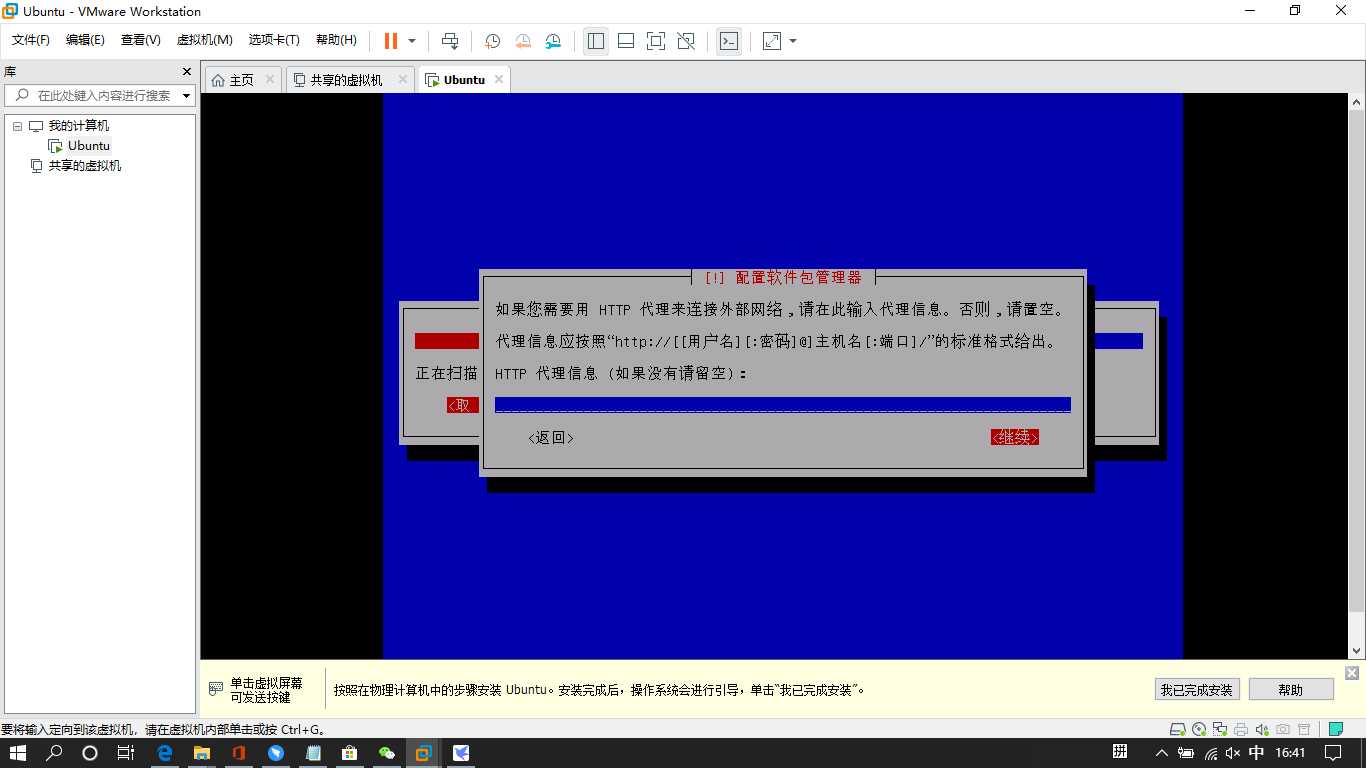Click the 我已完成安装 button
Screen dimensions: 1366x768
tap(1197, 689)
